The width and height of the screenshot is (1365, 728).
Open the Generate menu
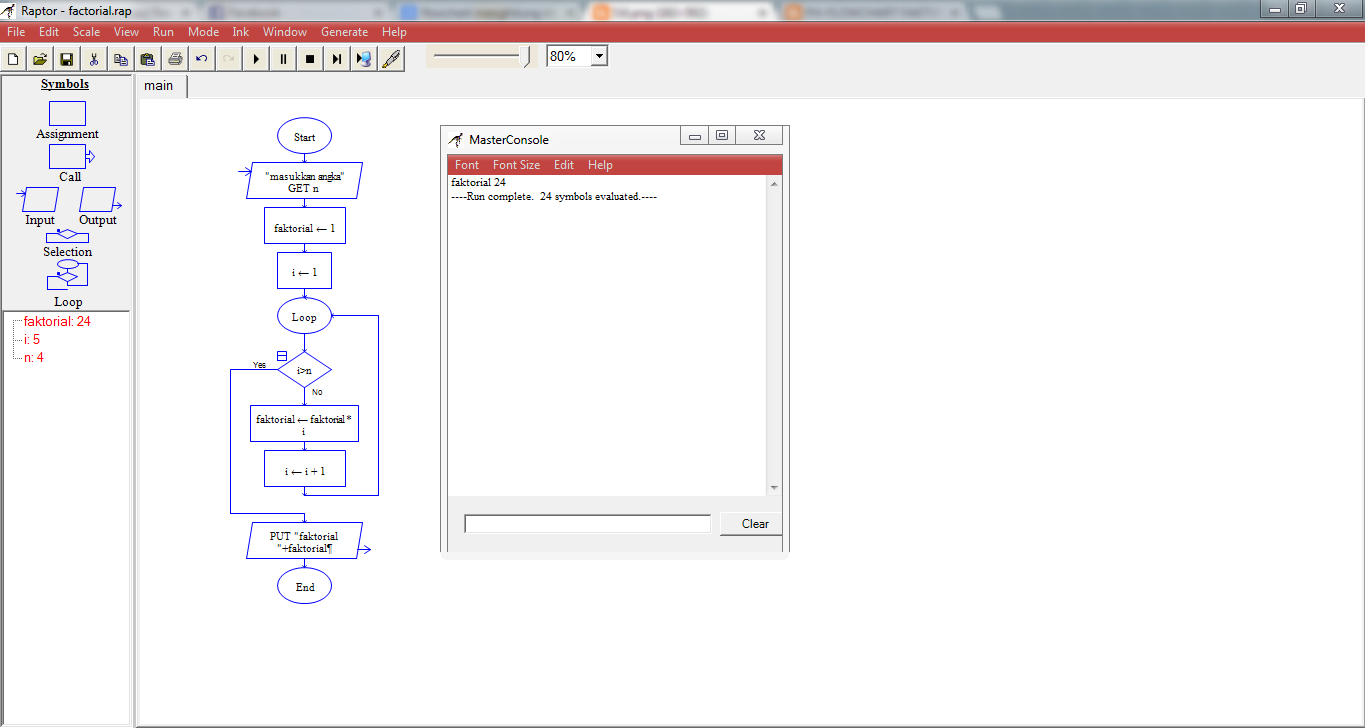click(x=344, y=32)
